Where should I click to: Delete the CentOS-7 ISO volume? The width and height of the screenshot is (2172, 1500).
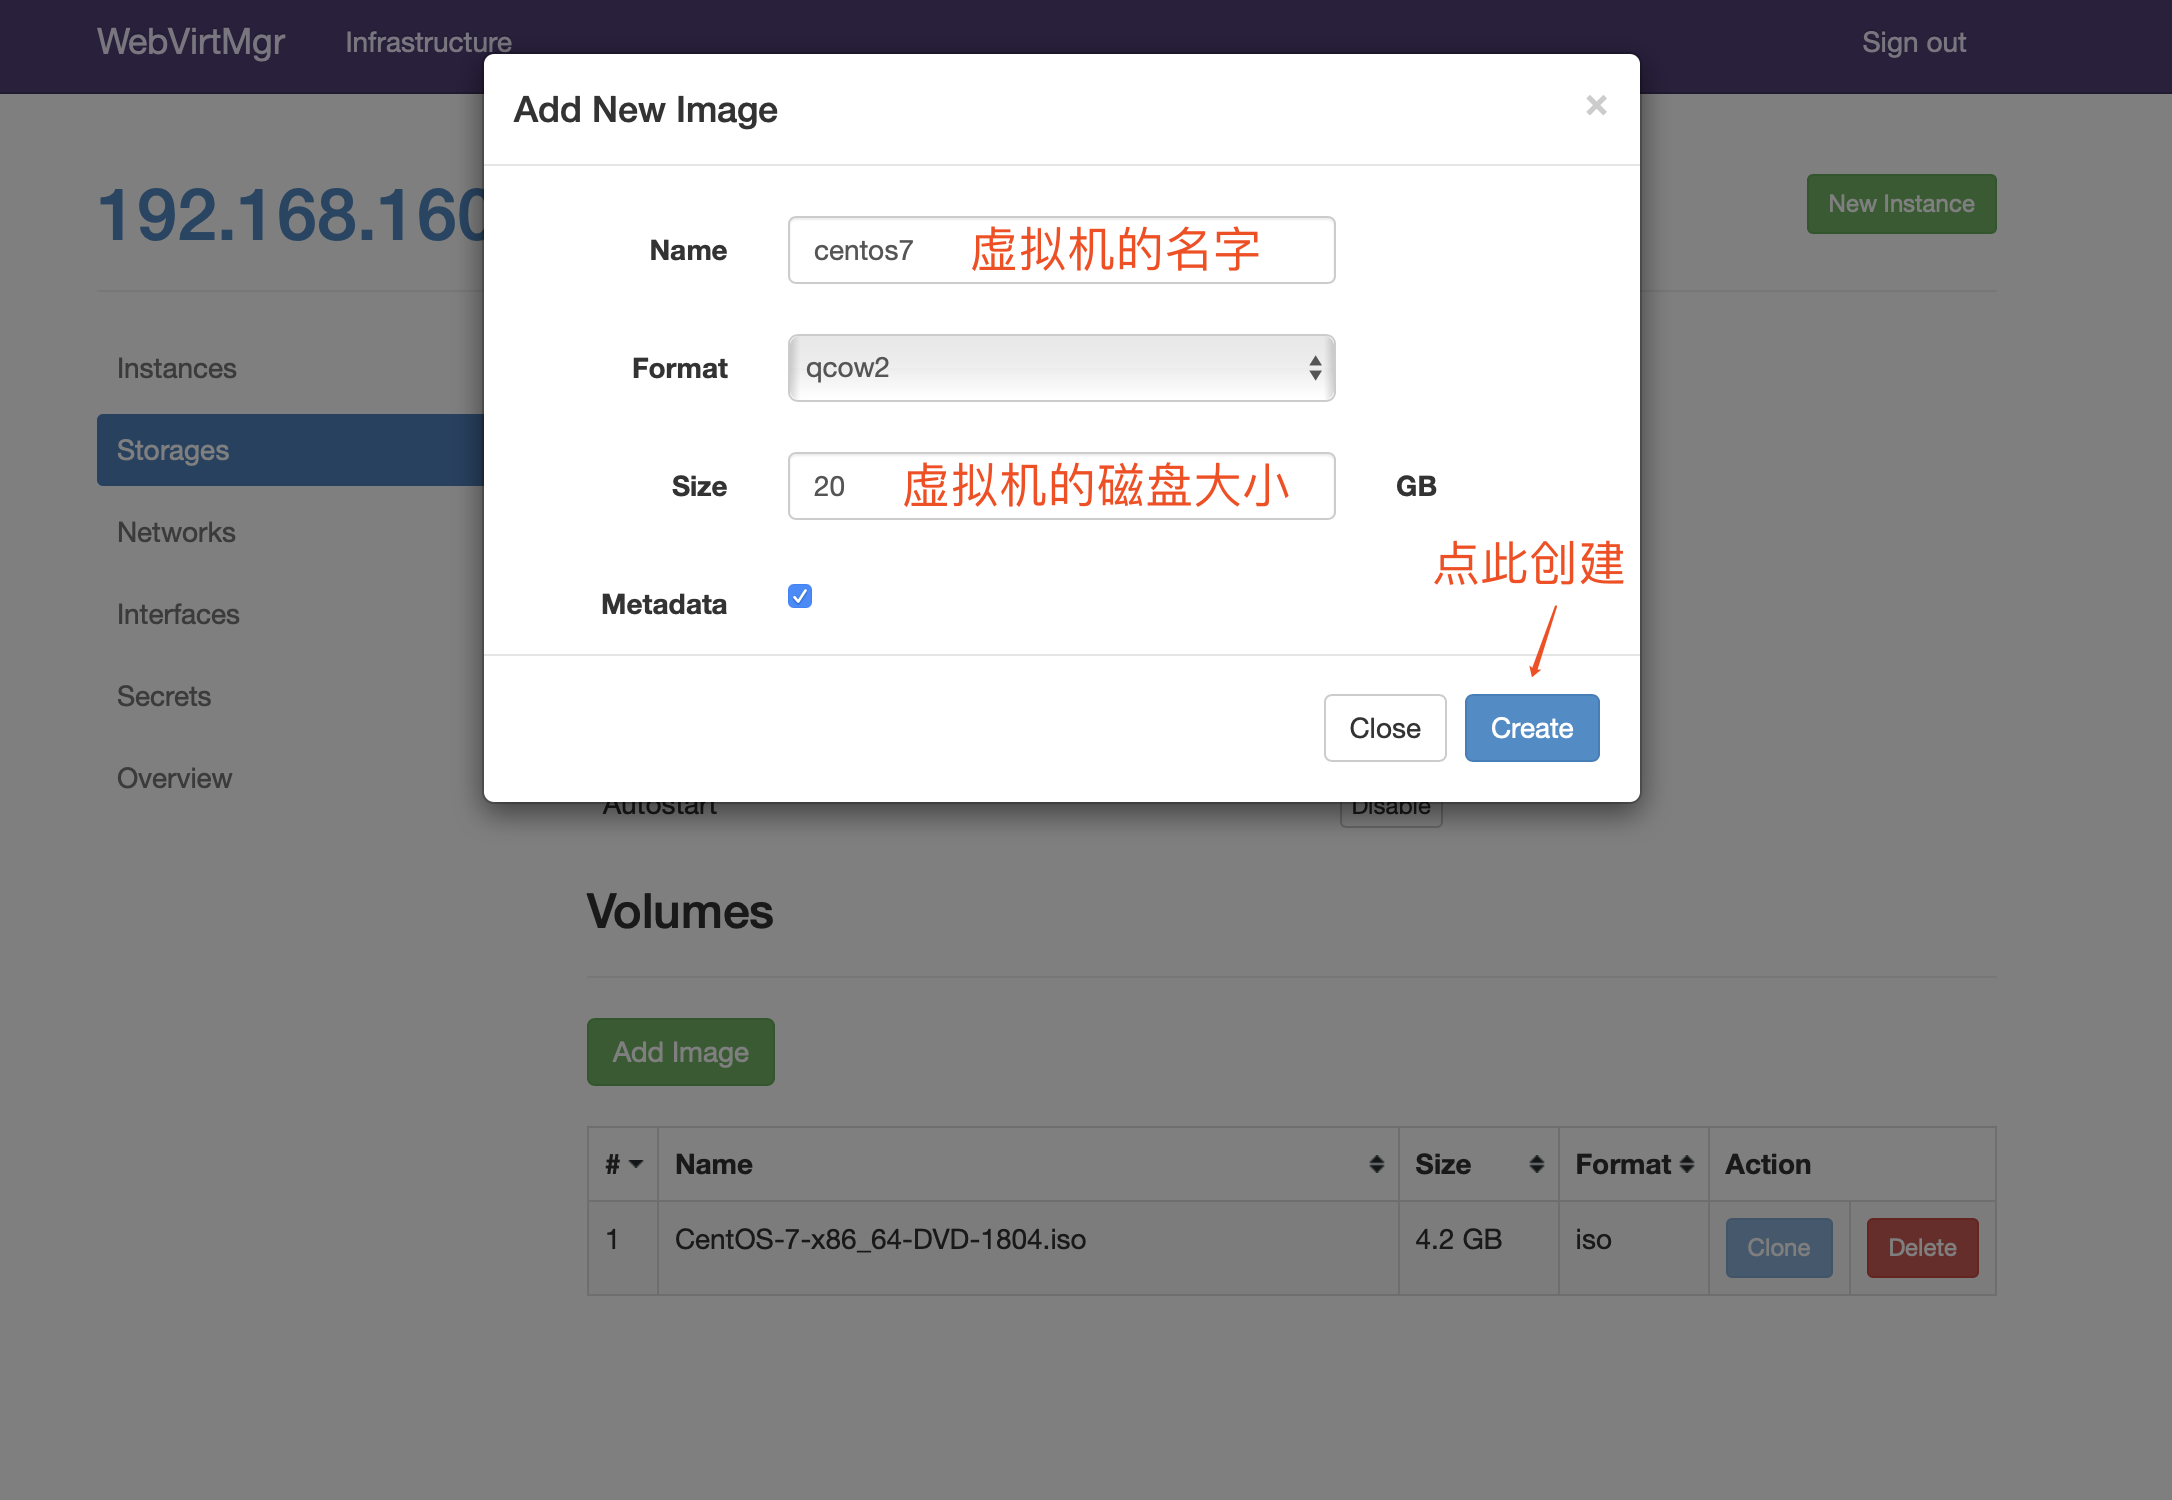1921,1248
